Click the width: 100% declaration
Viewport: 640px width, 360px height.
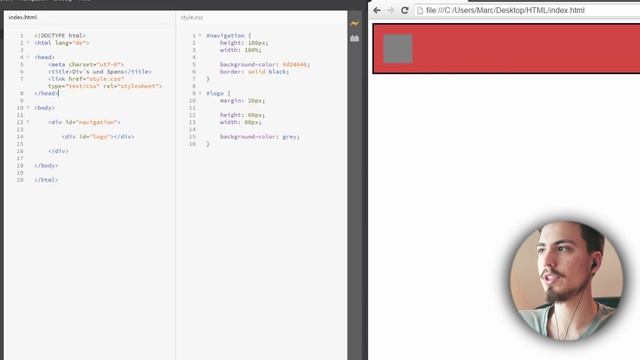tap(240, 50)
